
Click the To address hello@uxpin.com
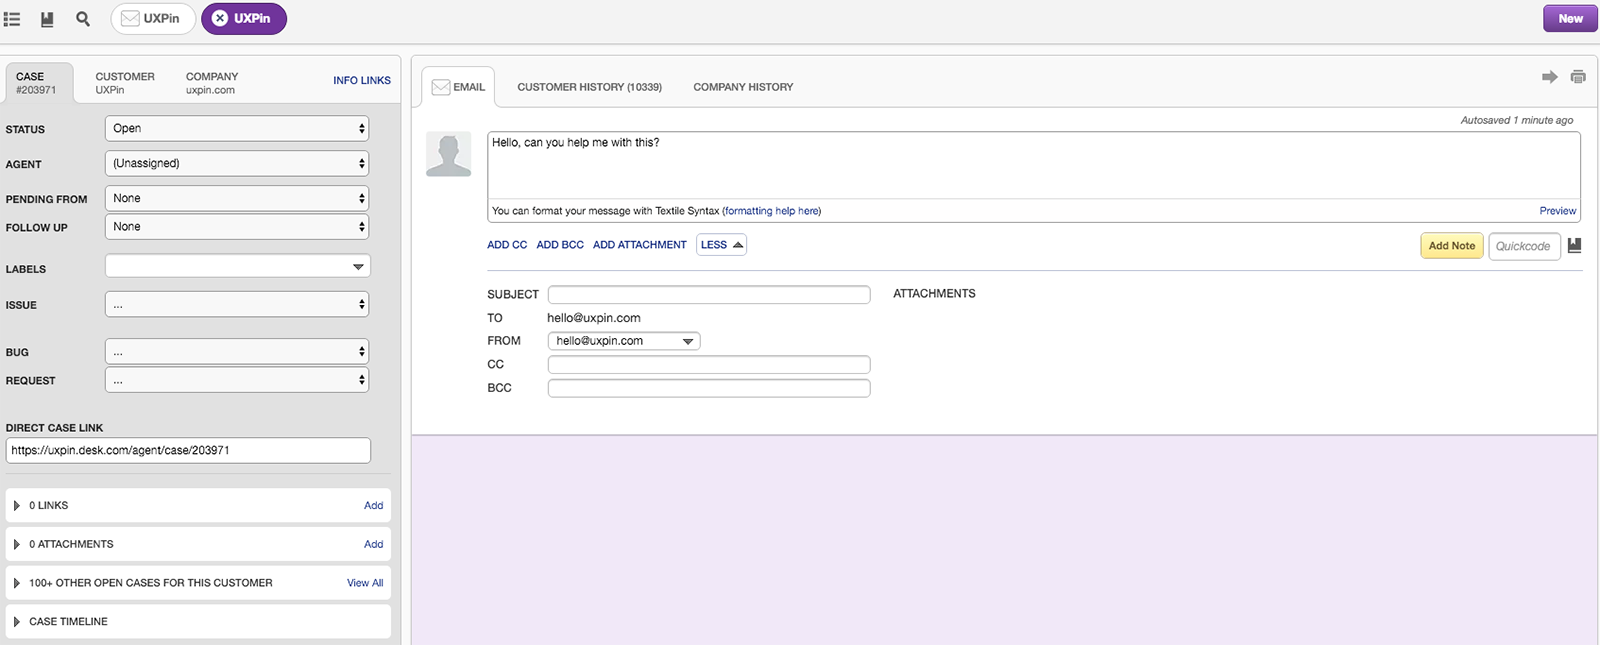point(594,318)
